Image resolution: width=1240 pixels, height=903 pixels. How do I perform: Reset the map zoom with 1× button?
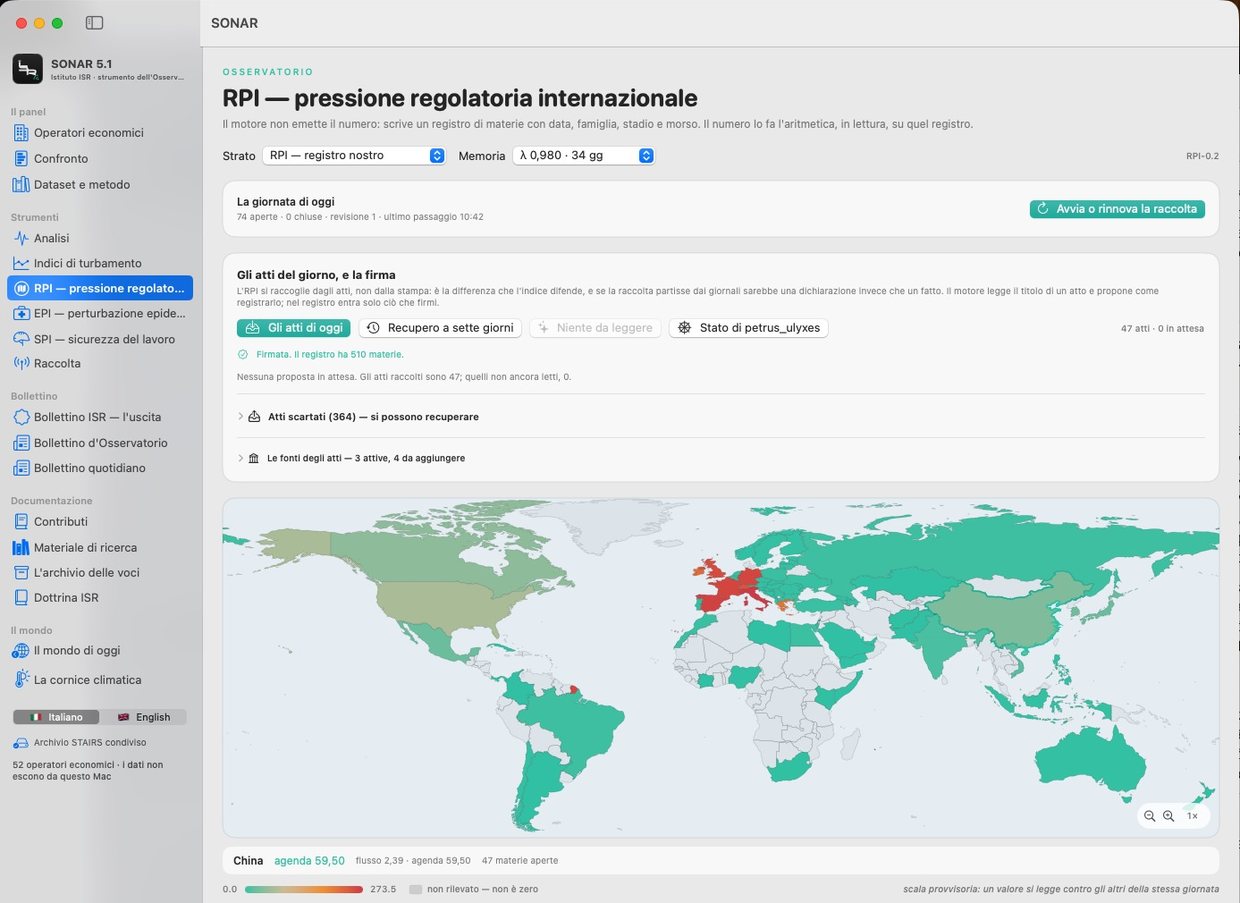(x=1192, y=816)
